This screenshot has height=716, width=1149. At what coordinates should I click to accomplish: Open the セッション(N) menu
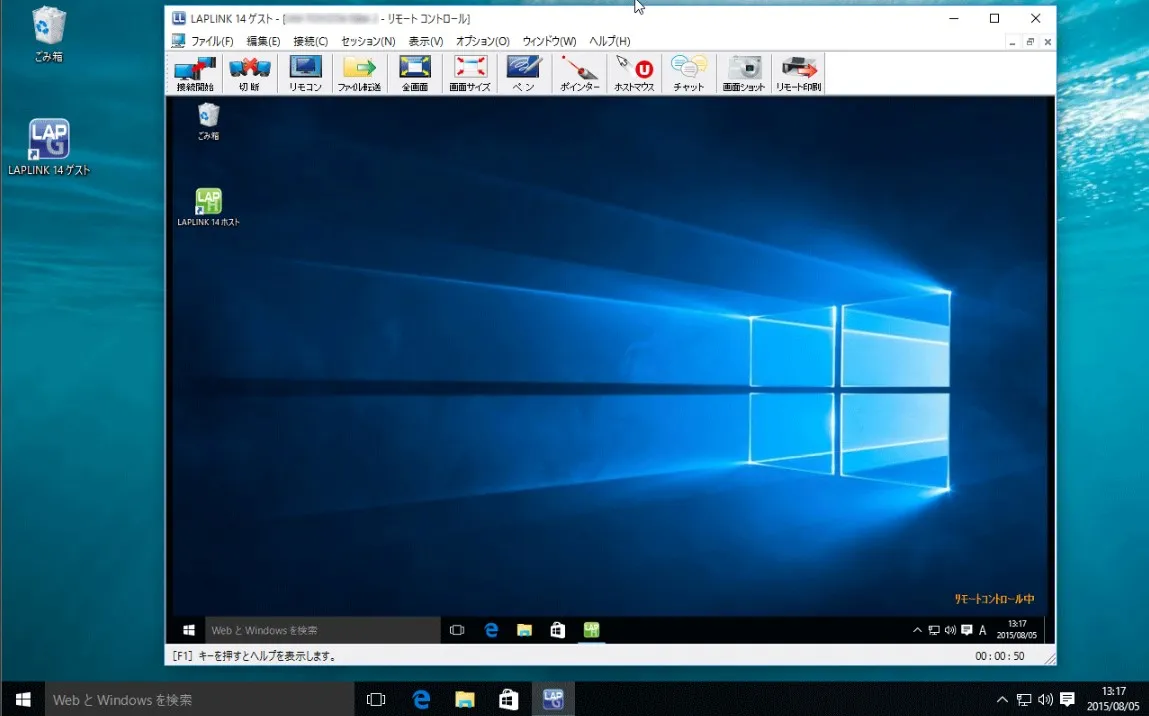[368, 41]
